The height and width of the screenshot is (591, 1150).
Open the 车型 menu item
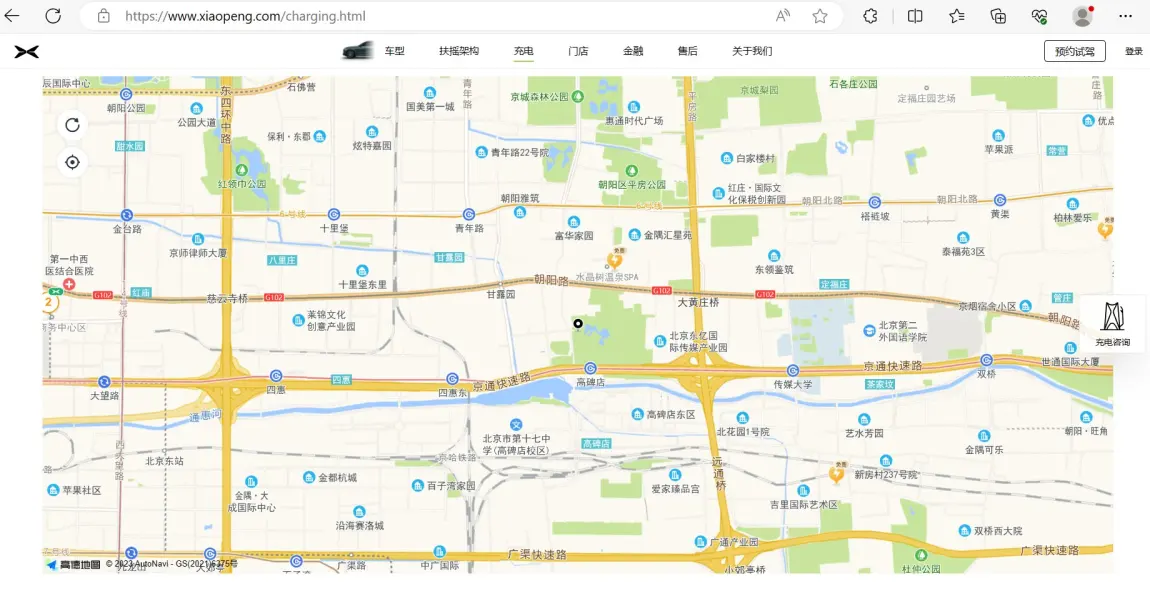point(395,51)
